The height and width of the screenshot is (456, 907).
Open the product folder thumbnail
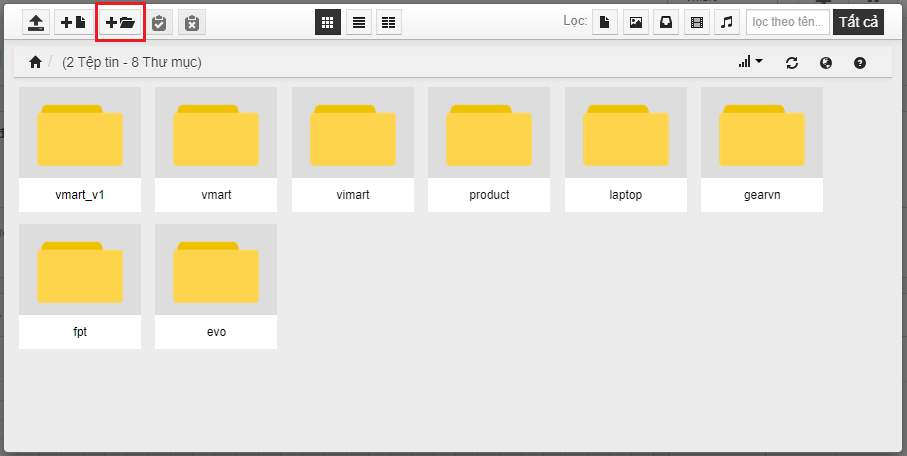pyautogui.click(x=489, y=133)
